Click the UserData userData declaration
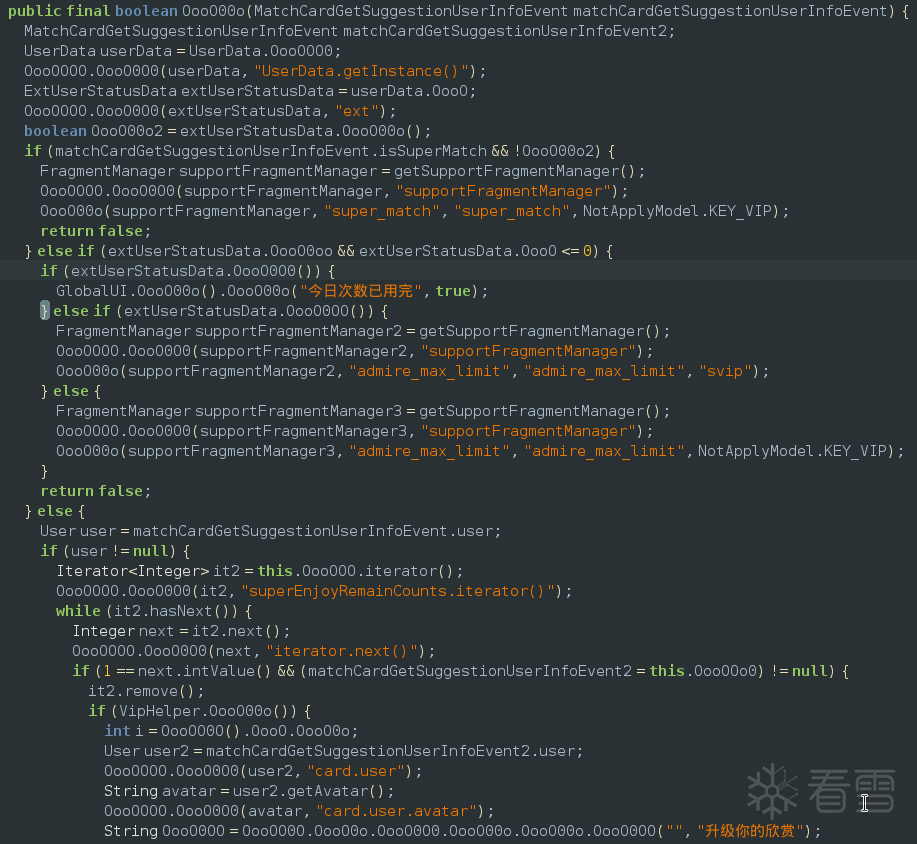 tap(98, 51)
